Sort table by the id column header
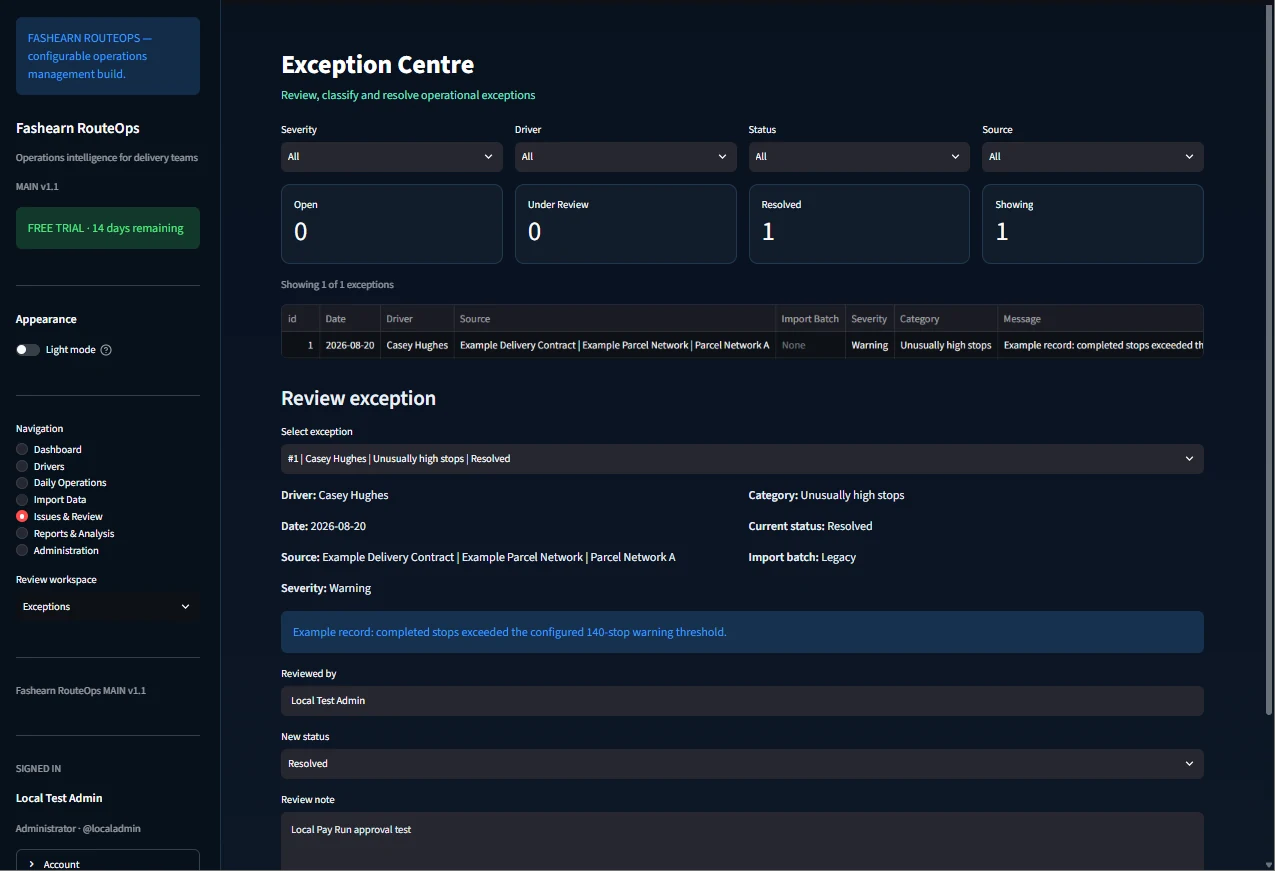 tap(301, 319)
